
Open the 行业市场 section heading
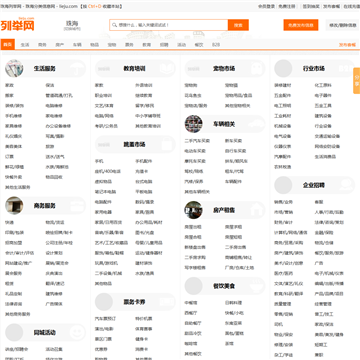coord(314,68)
